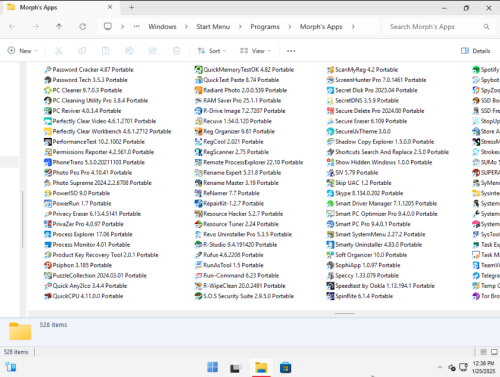
Task: Click the search magnifier icon
Action: (x=486, y=27)
